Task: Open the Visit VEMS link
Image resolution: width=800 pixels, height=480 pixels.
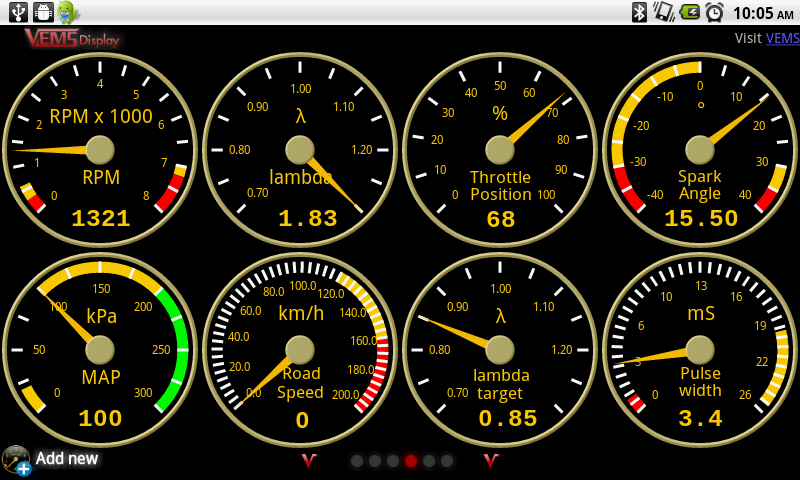Action: coord(782,39)
